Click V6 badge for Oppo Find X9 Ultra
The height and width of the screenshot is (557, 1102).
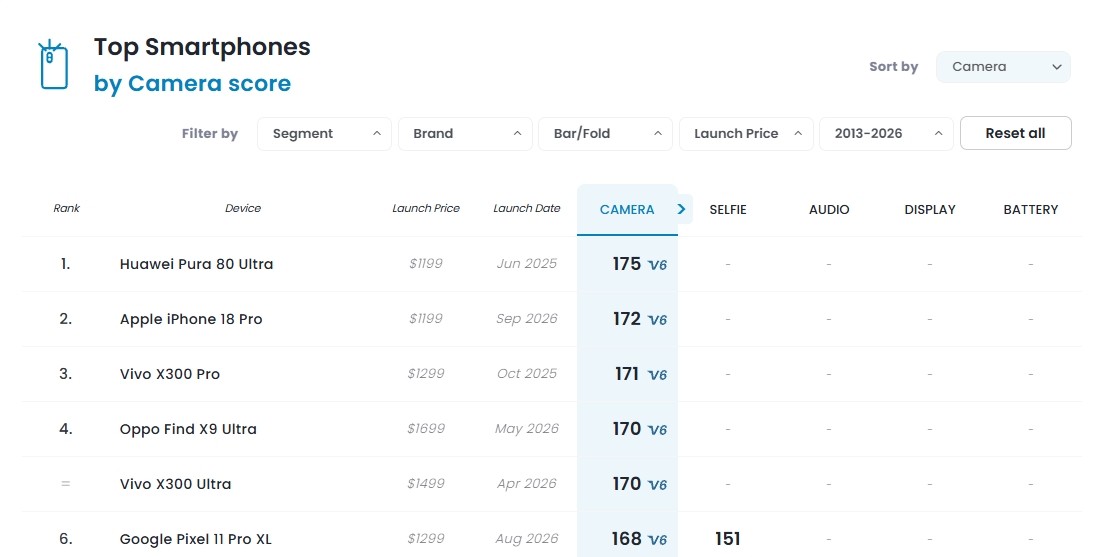pyautogui.click(x=658, y=430)
